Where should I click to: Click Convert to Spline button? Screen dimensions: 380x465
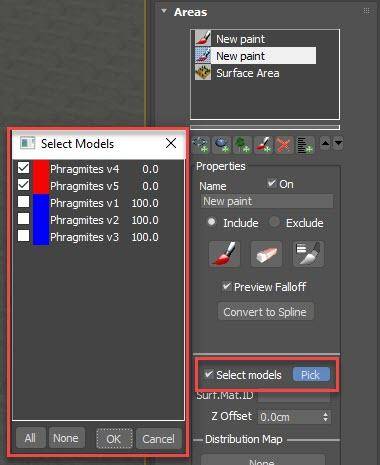(265, 312)
